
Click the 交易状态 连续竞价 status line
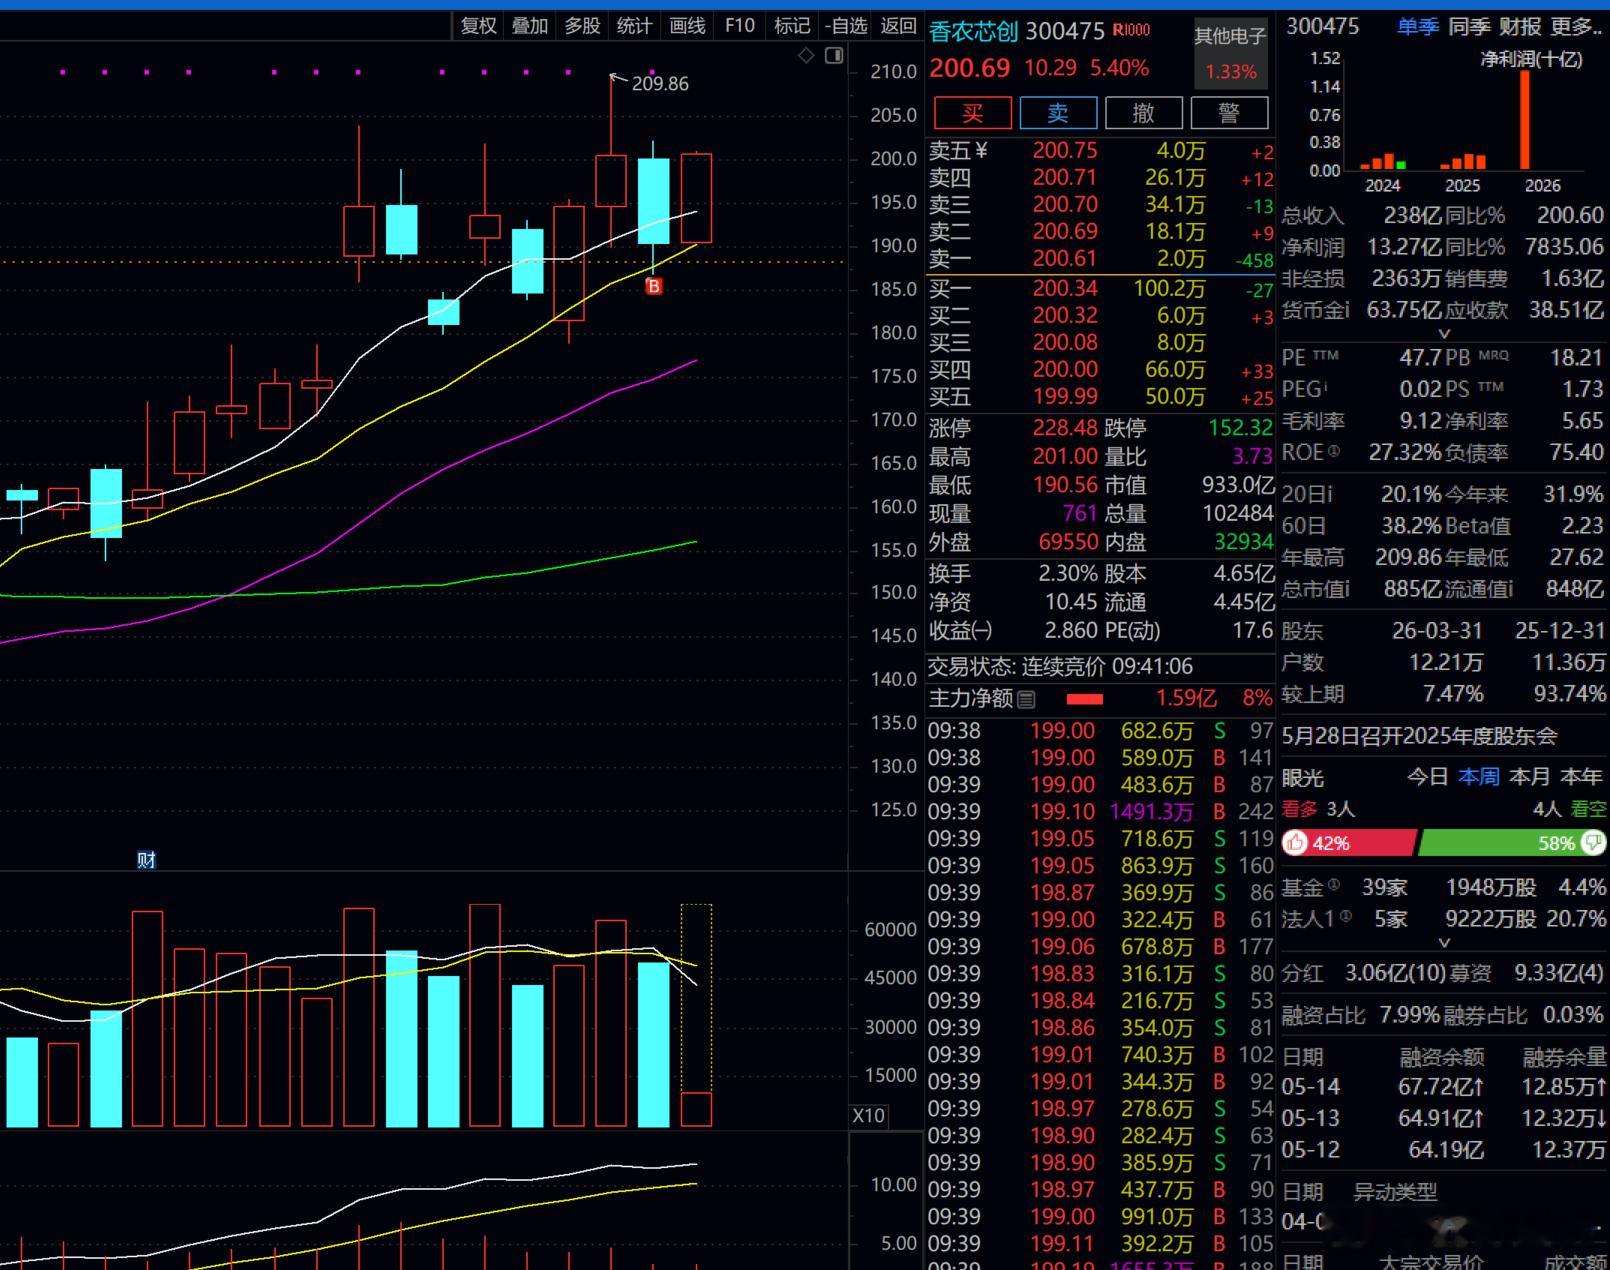tap(1060, 666)
